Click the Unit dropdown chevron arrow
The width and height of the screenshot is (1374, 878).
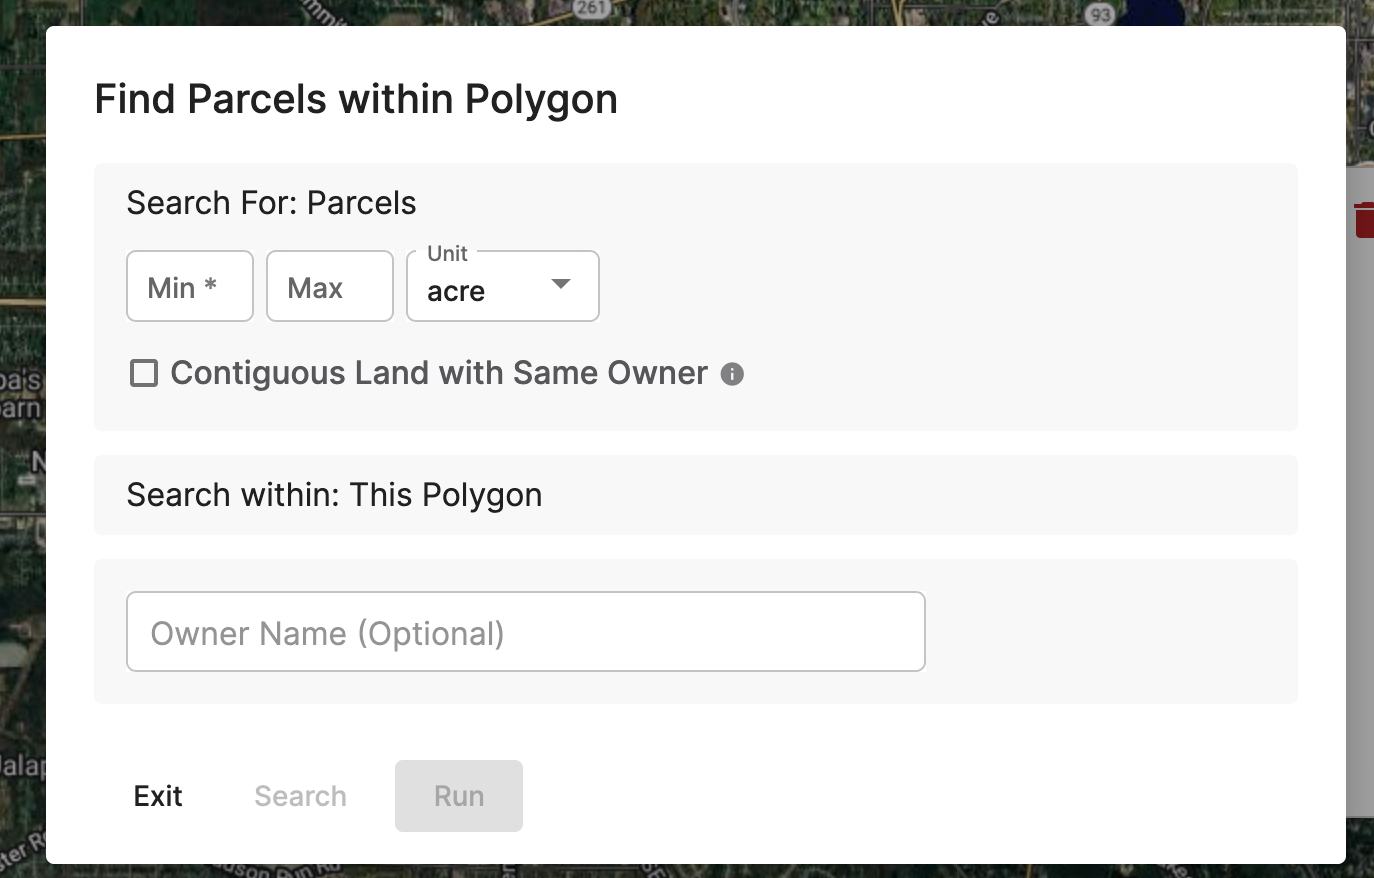(x=561, y=285)
